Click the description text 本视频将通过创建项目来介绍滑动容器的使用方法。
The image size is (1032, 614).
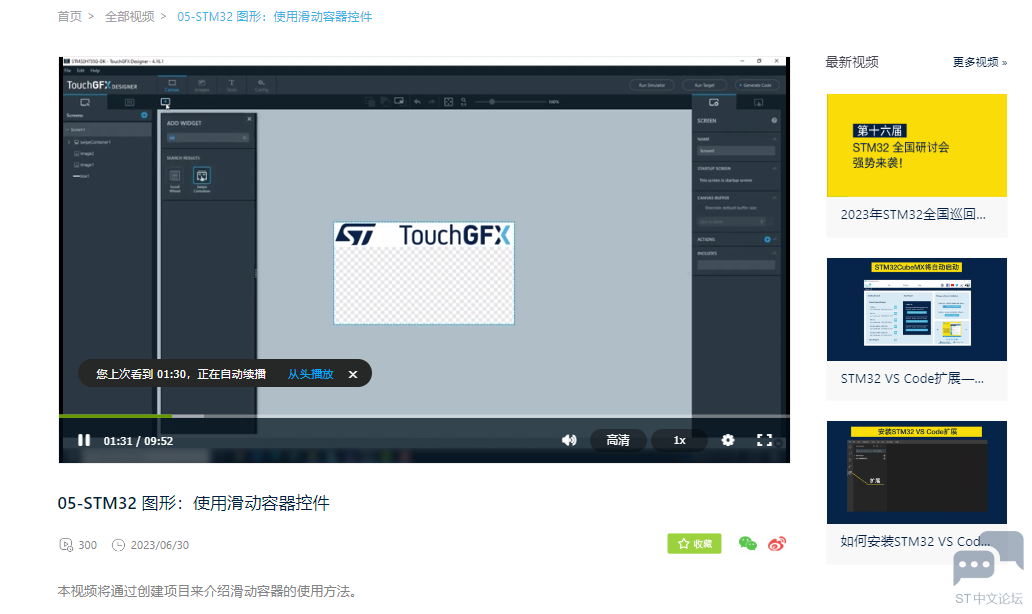pyautogui.click(x=207, y=591)
